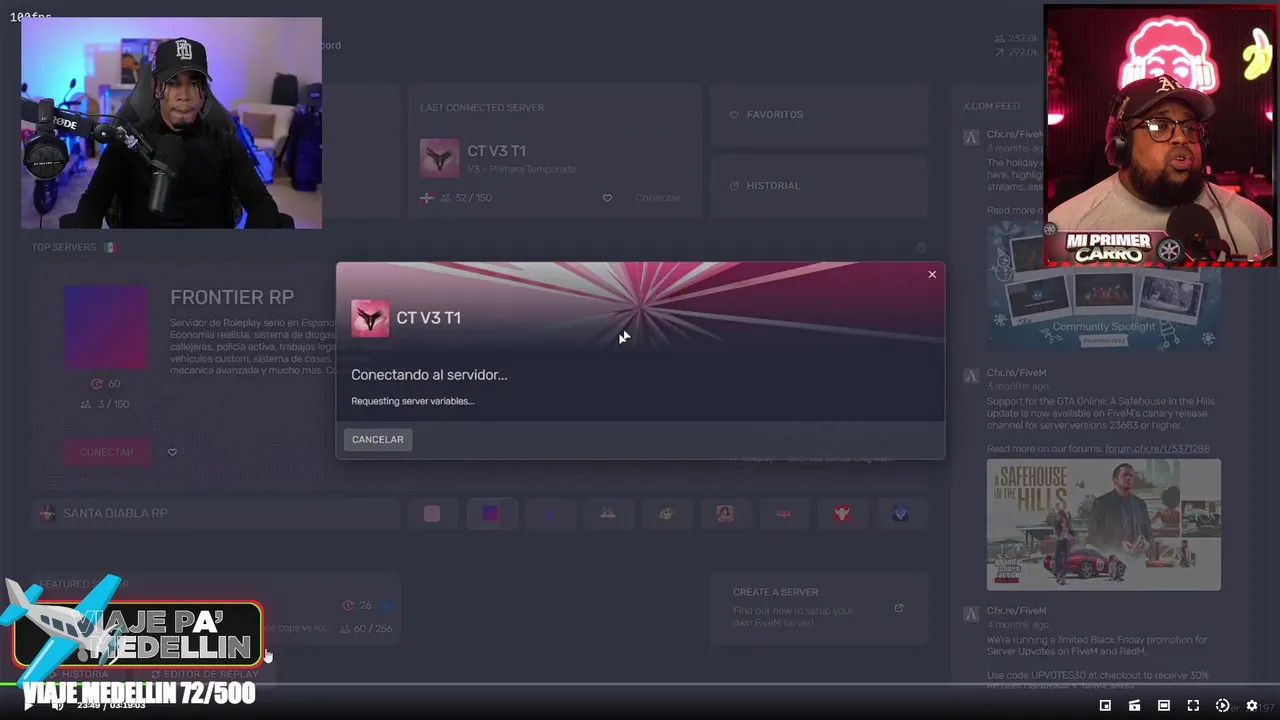Image resolution: width=1280 pixels, height=720 pixels.
Task: Open the FRONTIER RP server thumbnail
Action: point(106,327)
